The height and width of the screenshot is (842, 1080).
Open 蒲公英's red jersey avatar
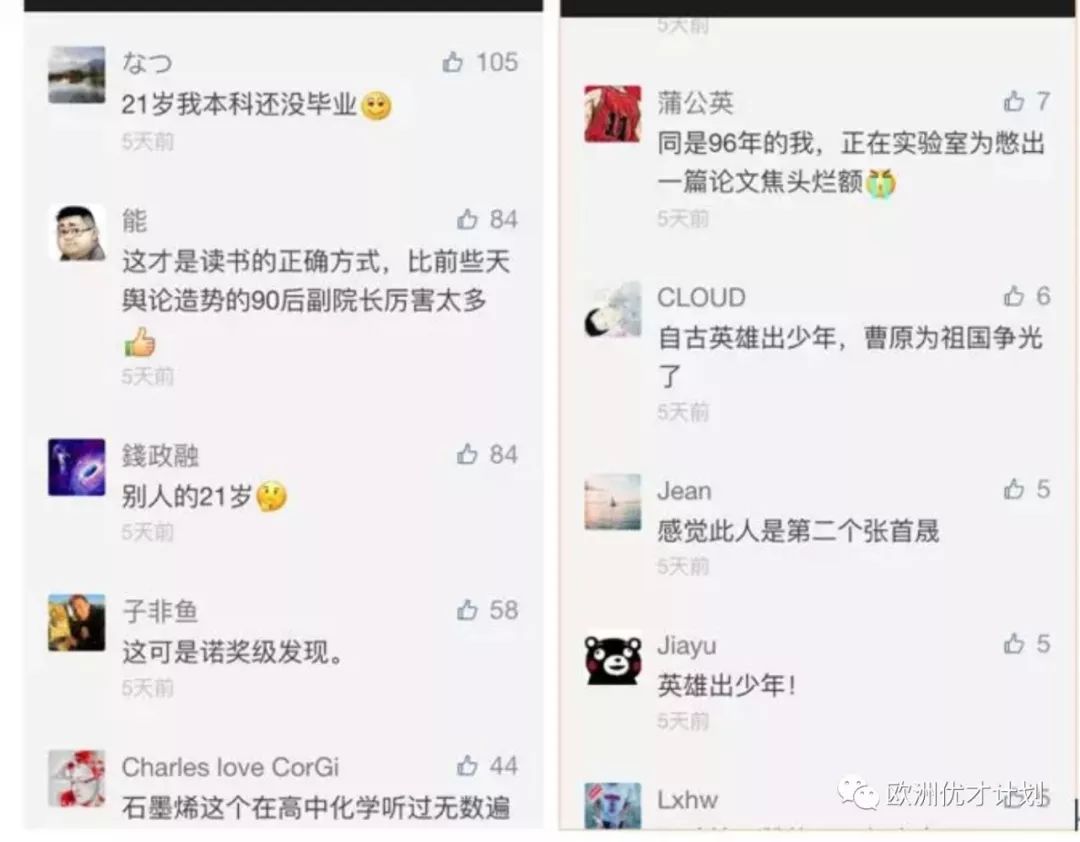point(612,114)
